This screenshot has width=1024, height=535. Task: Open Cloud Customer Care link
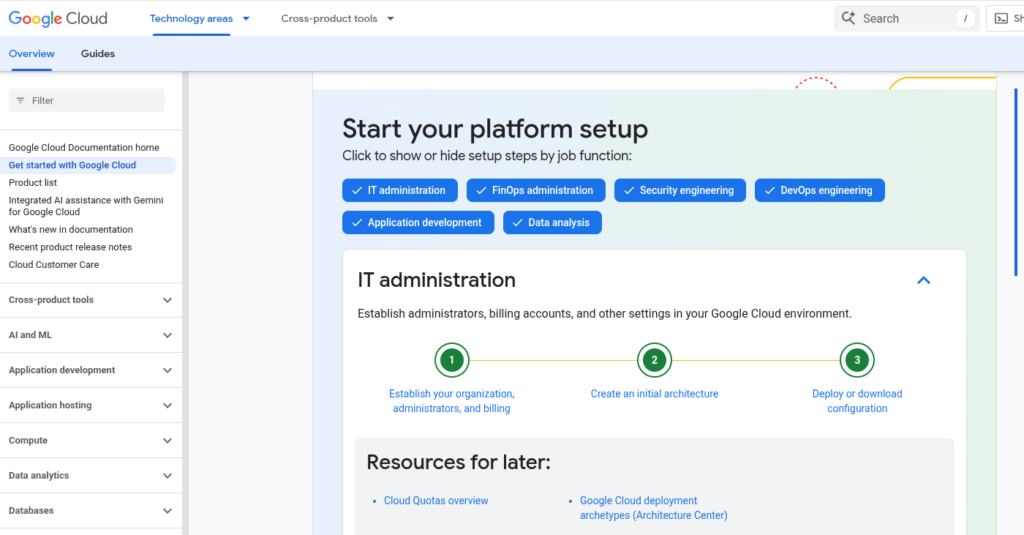(x=54, y=265)
